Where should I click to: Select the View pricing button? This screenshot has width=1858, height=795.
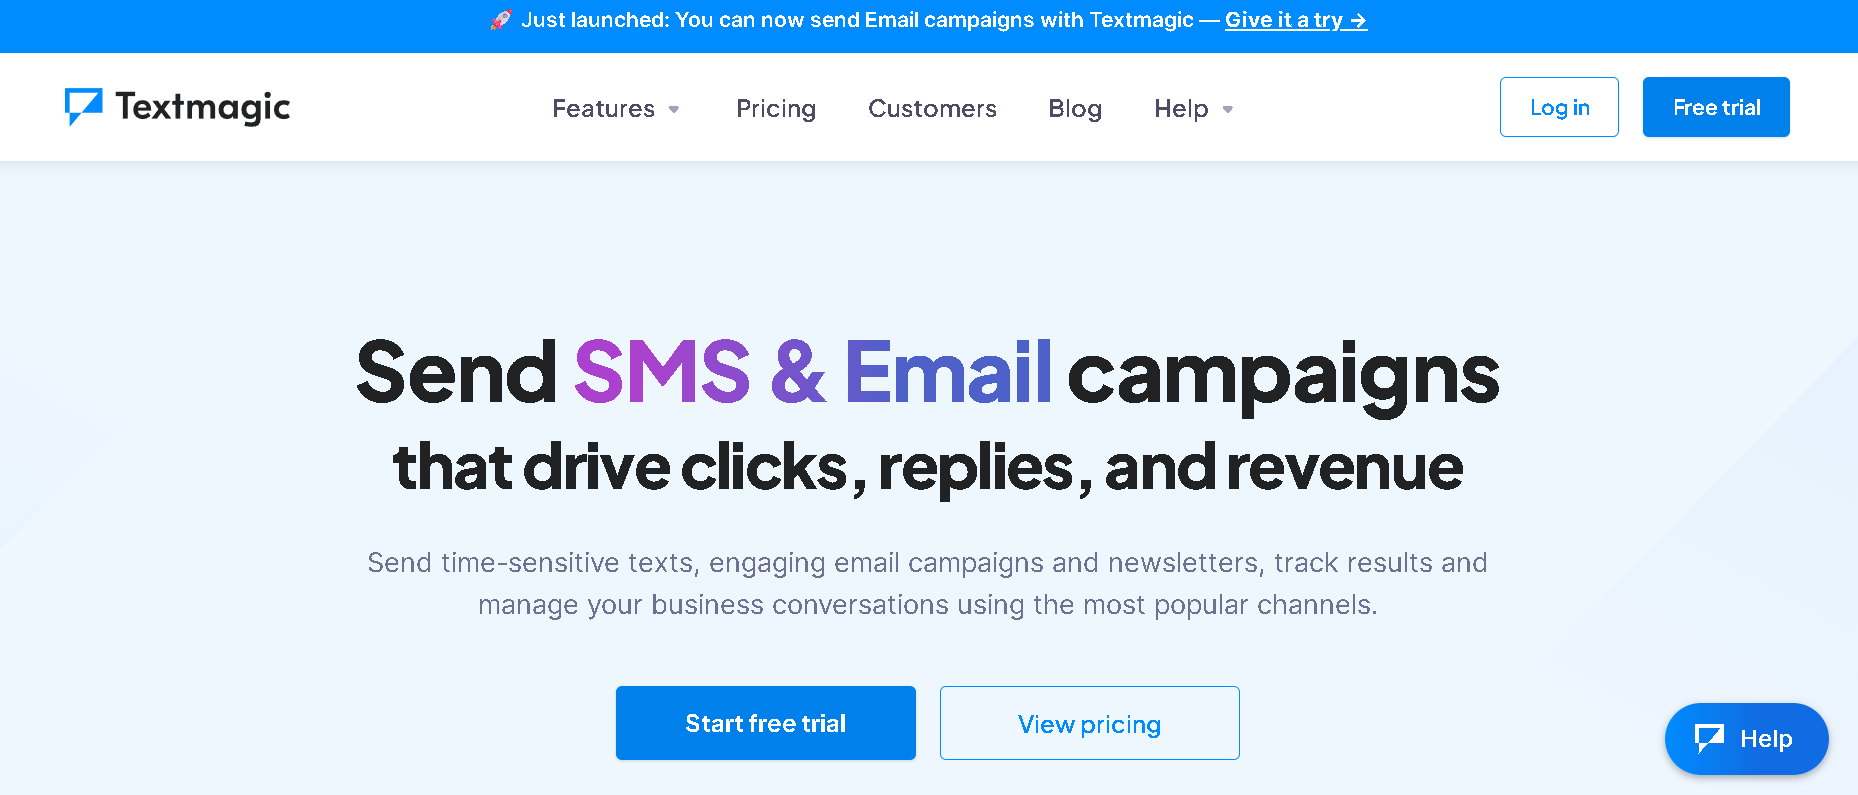(1090, 723)
